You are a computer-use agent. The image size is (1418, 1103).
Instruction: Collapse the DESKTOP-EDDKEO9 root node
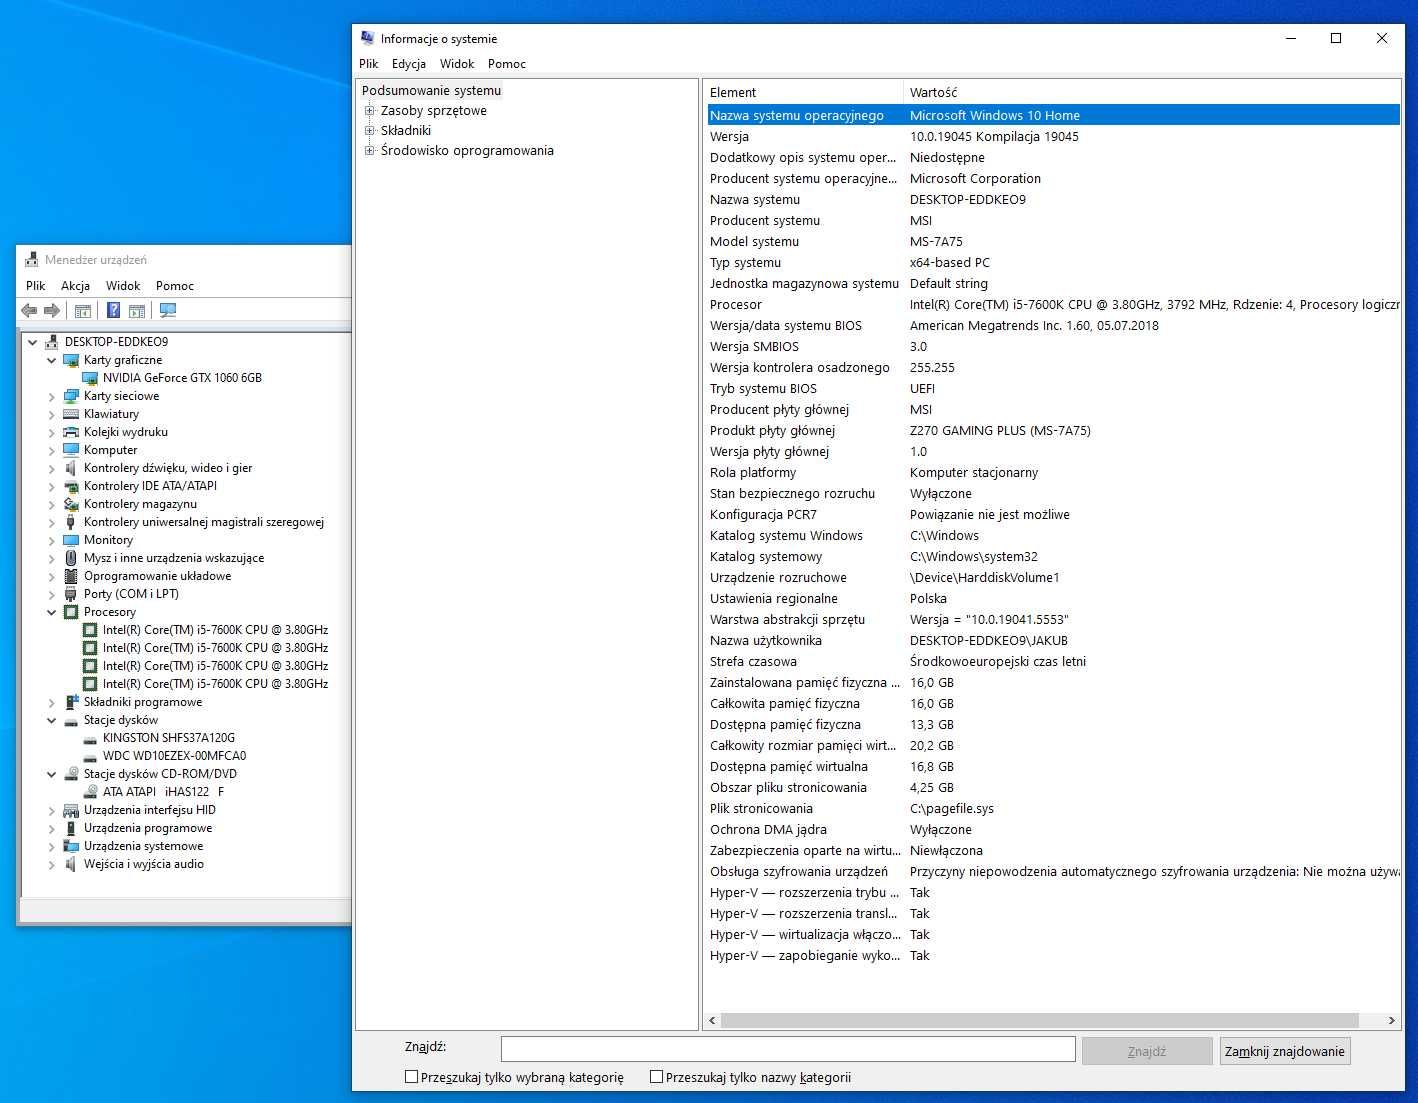click(33, 342)
